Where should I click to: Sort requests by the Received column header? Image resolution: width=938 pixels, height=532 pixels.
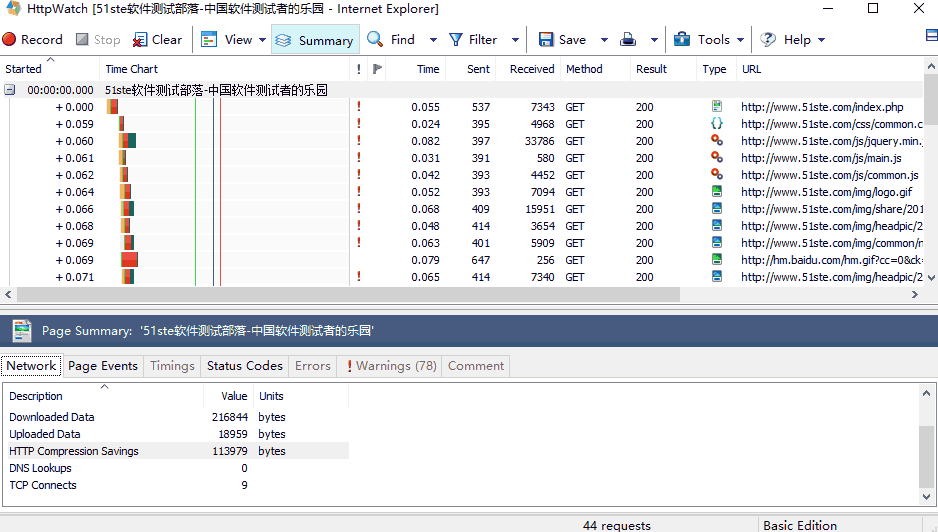click(531, 69)
